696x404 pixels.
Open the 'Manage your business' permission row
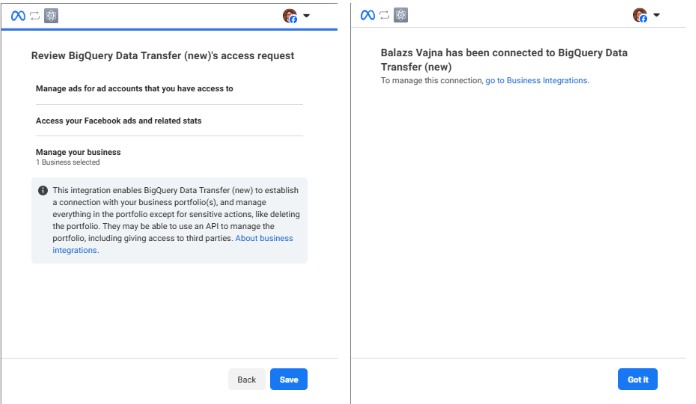78,152
